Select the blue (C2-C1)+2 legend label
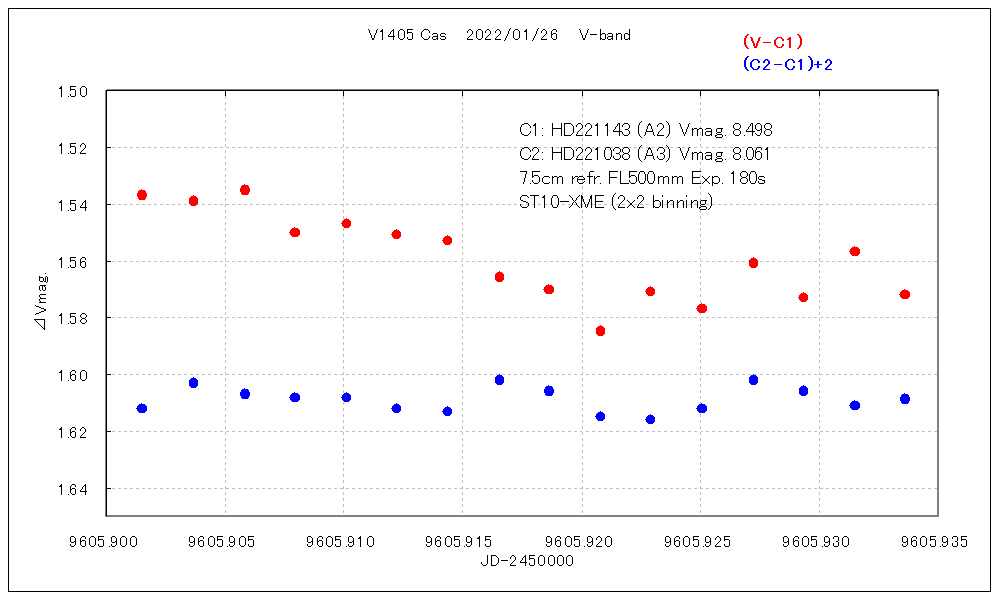The height and width of the screenshot is (600, 1000). coord(788,64)
